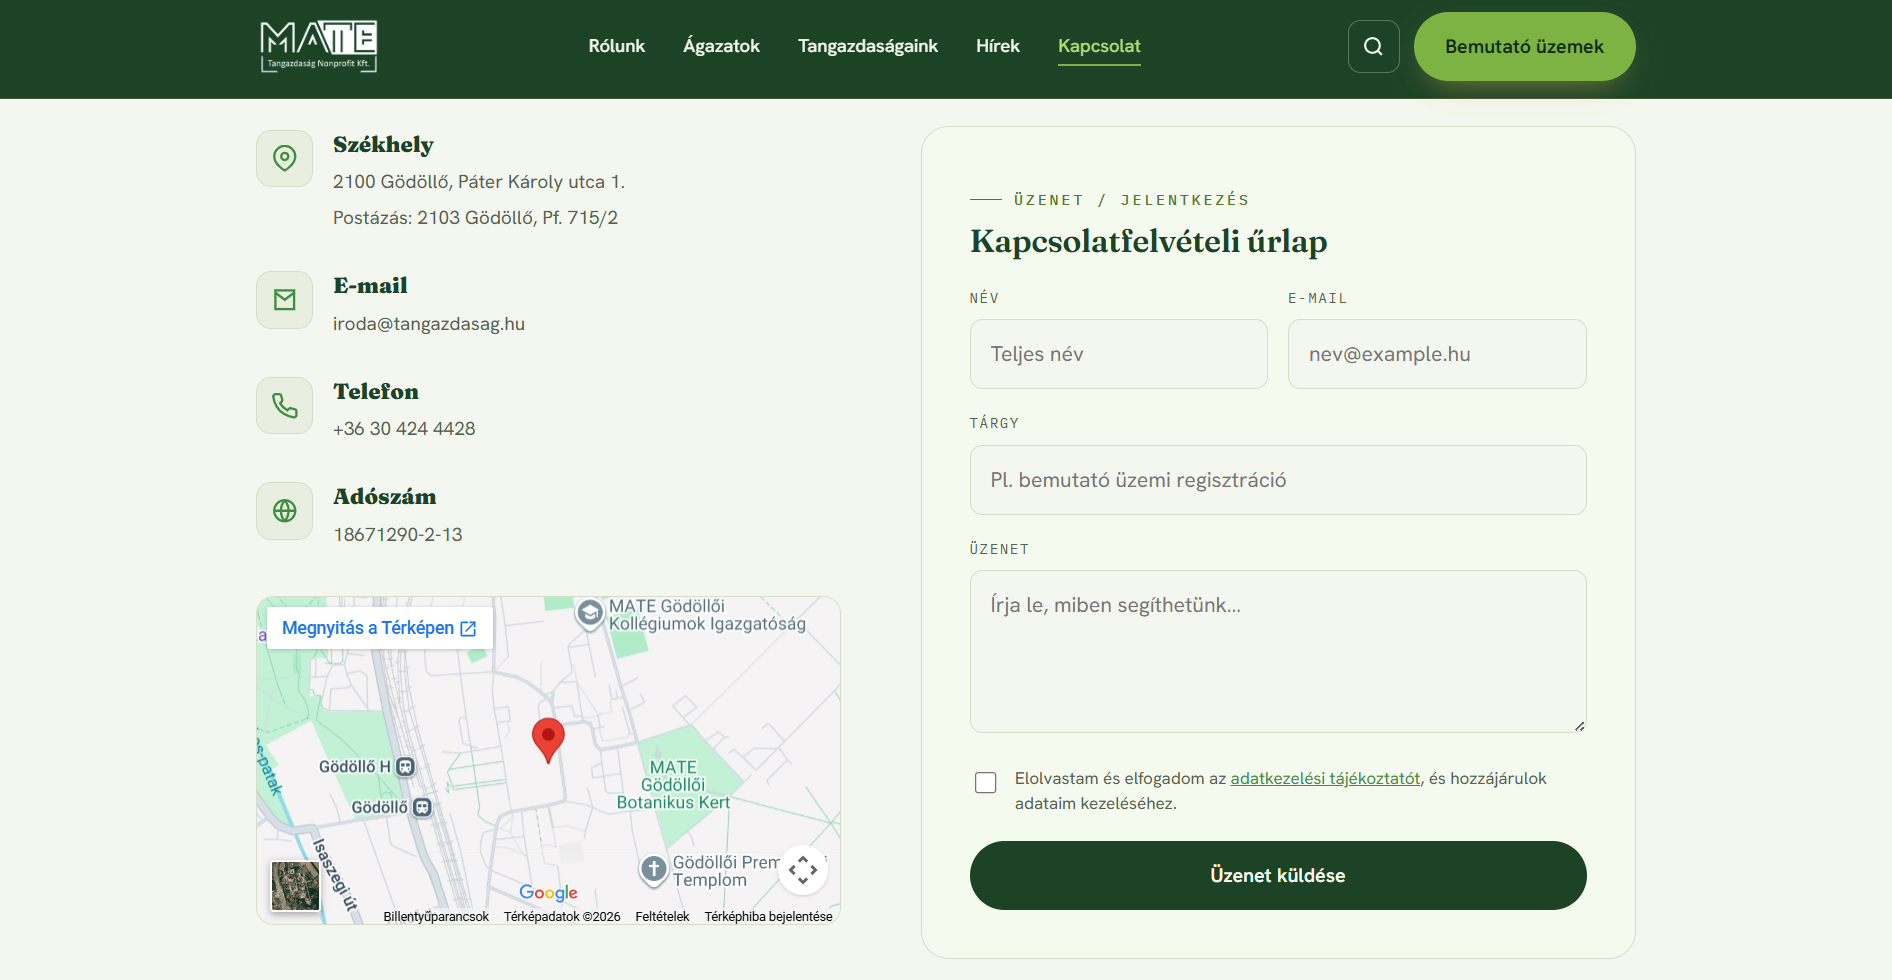Screen dimensions: 1892x980
Task: Click the Billentyűparancsok map link
Action: [436, 916]
